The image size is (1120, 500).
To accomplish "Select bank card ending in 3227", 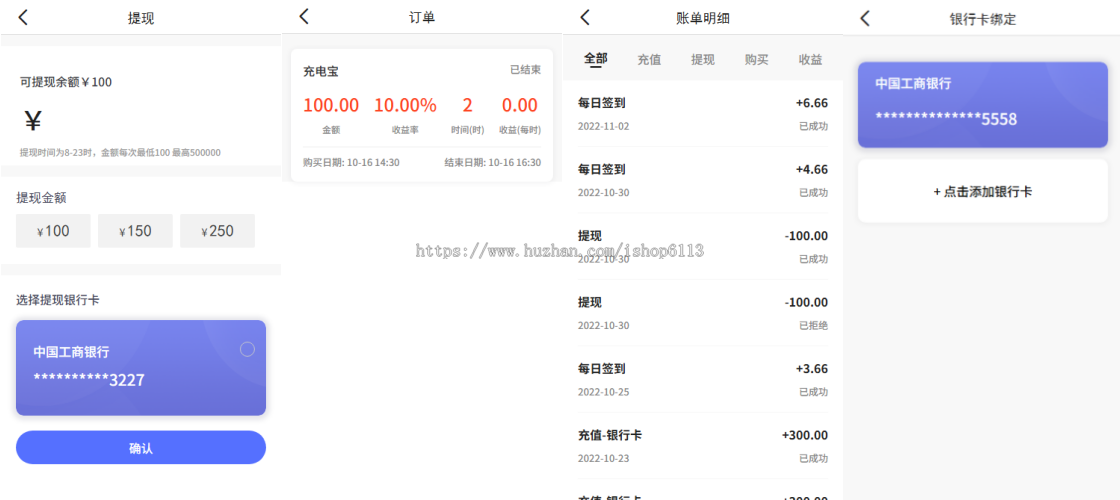I will pyautogui.click(x=141, y=368).
